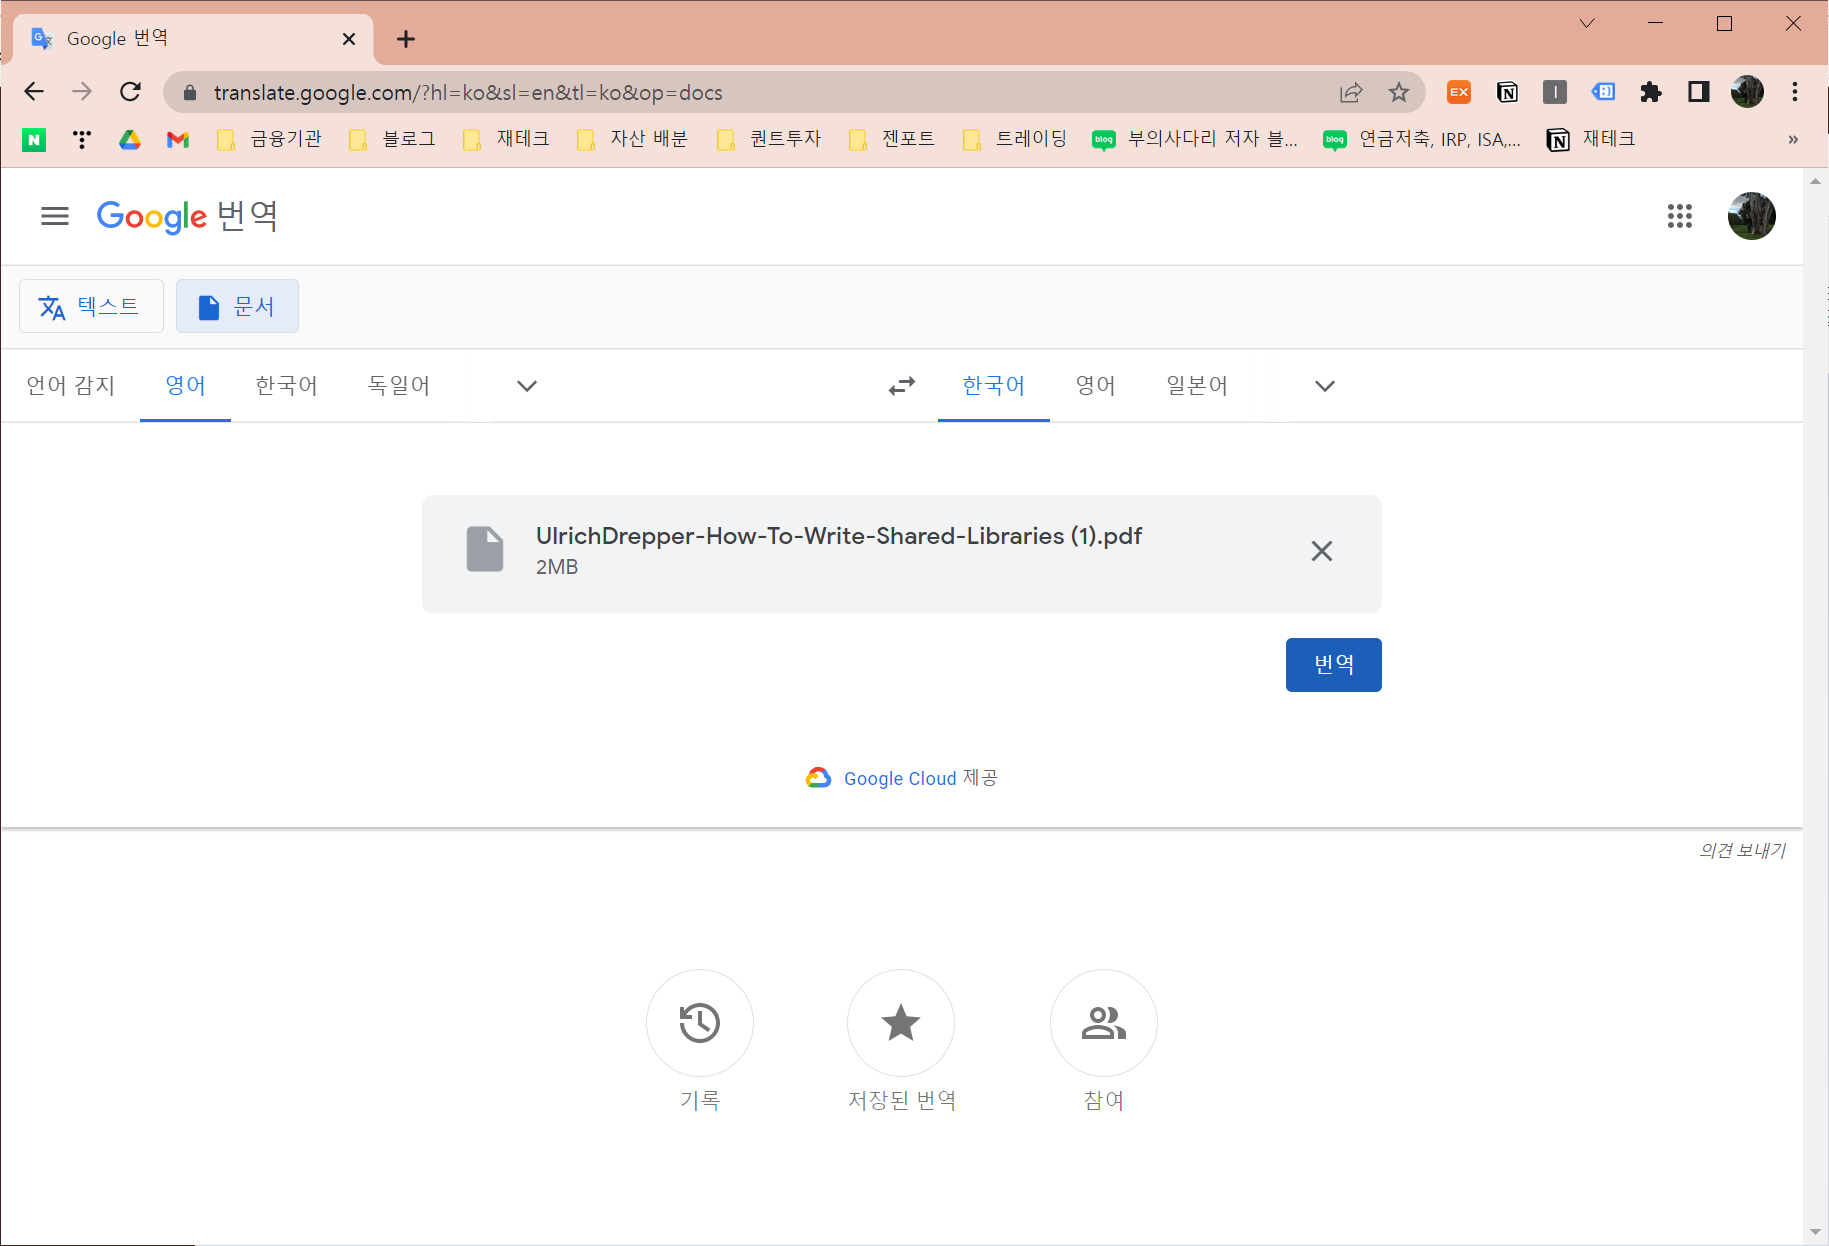Screen dimensions: 1829x1246
Task: Select 한국어 as target language
Action: click(994, 386)
